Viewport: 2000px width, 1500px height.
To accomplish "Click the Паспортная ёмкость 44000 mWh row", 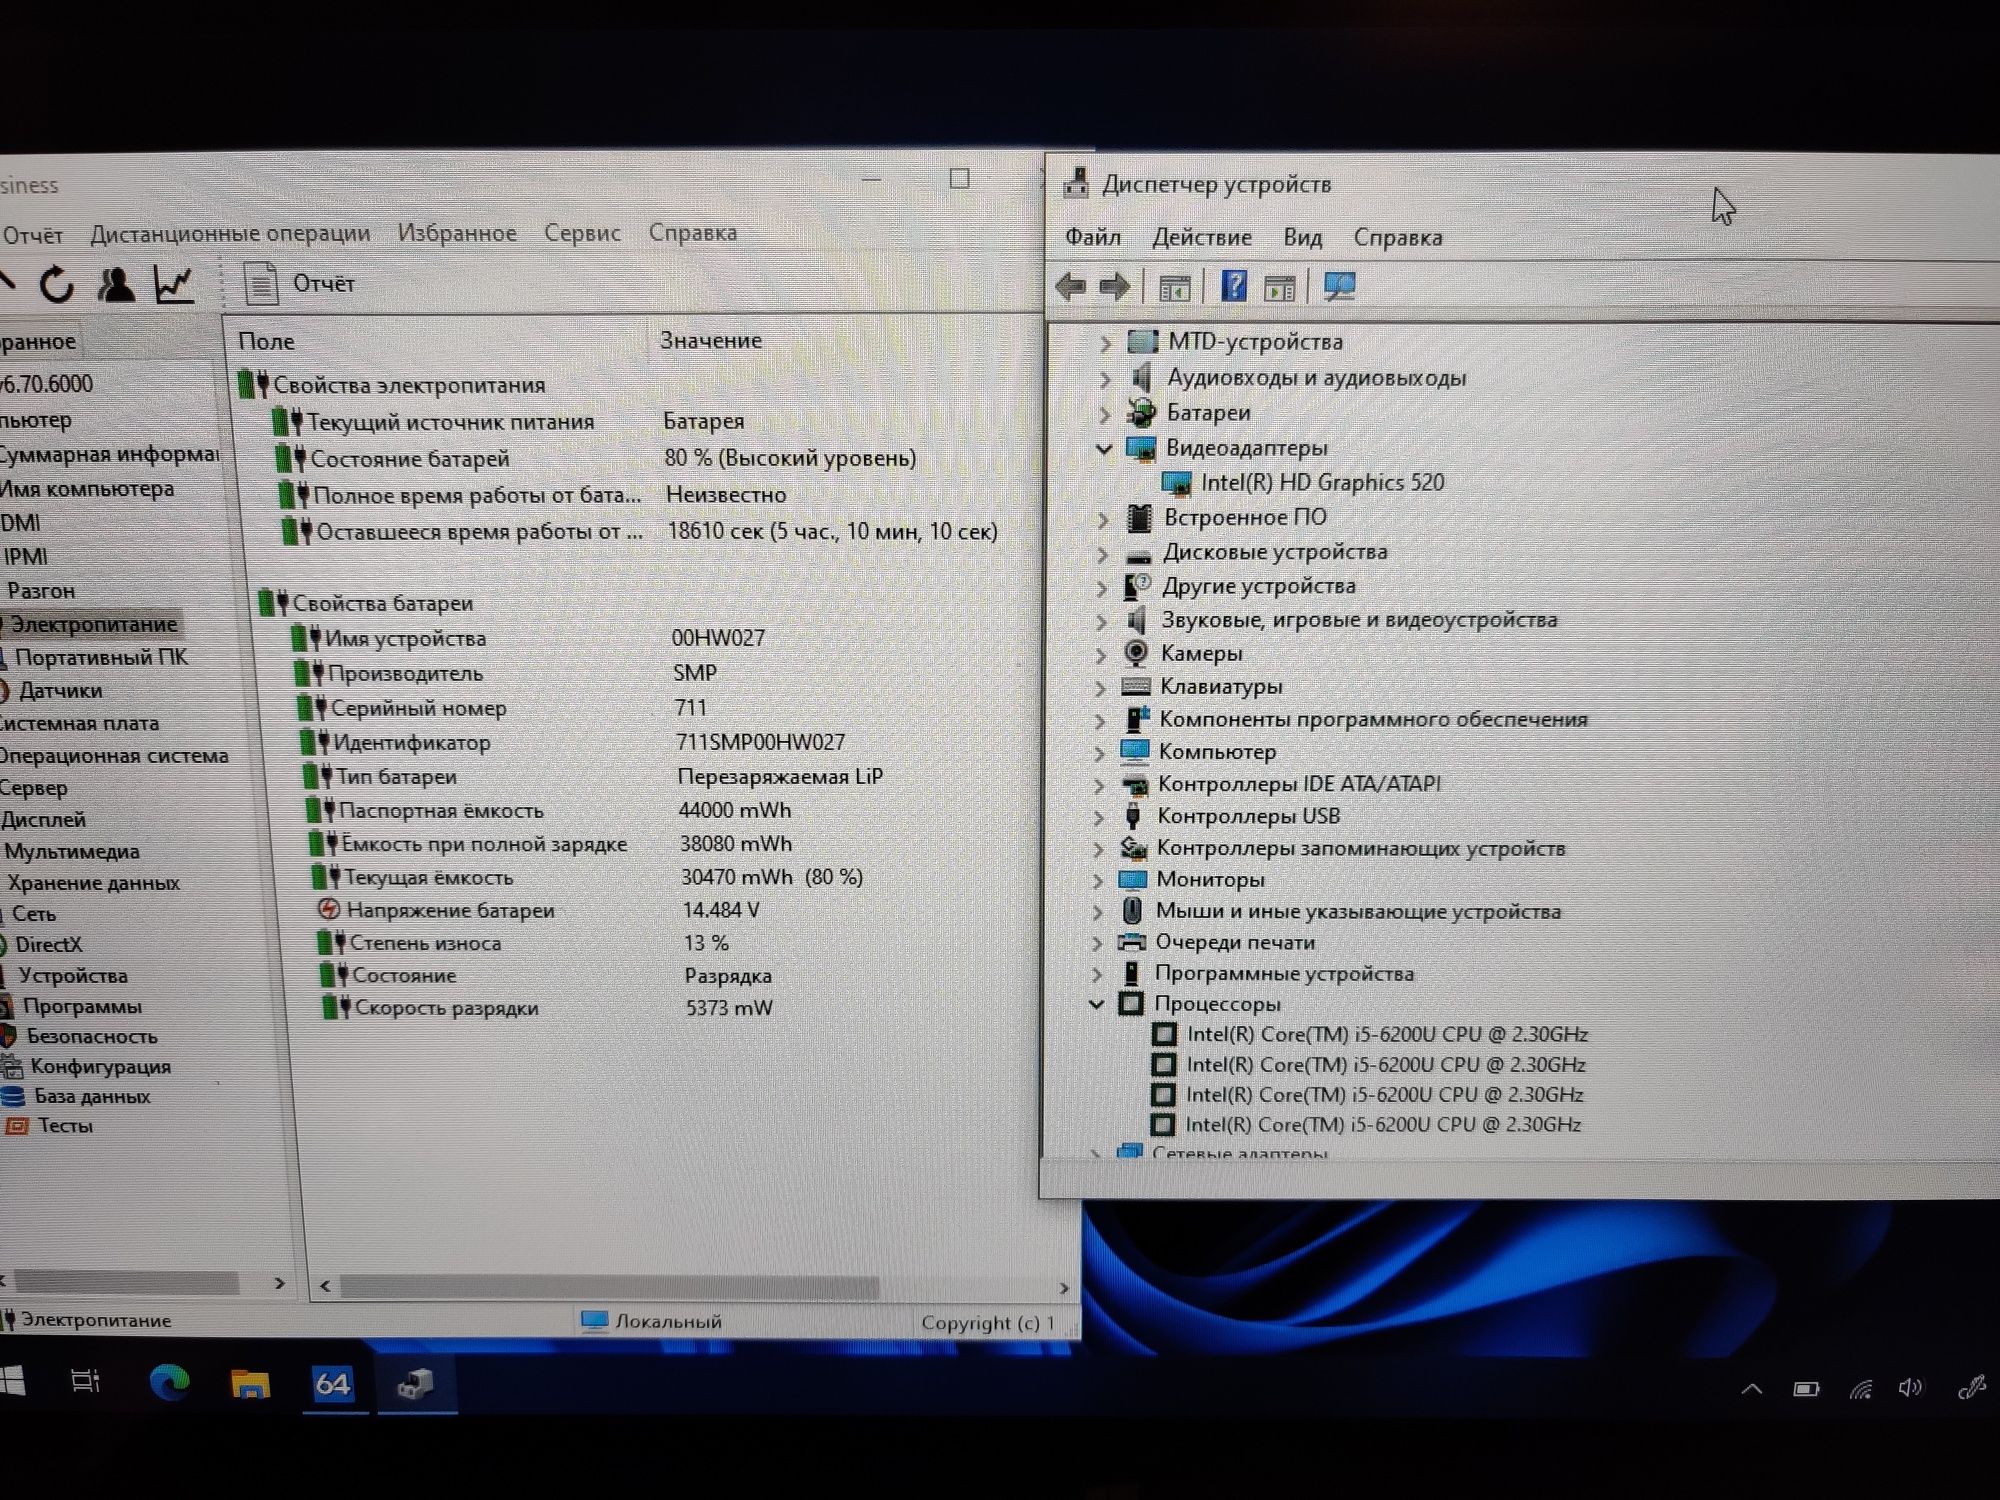I will (548, 810).
